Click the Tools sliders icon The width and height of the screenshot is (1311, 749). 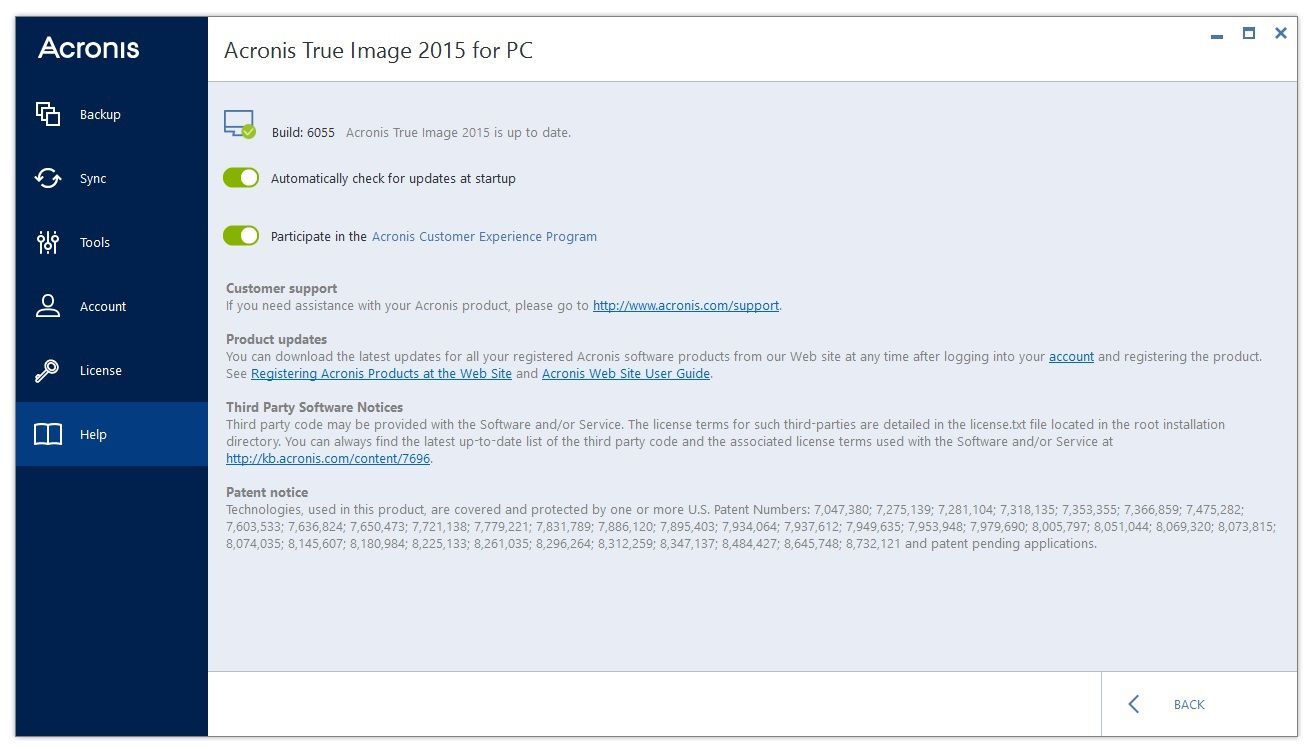[x=48, y=242]
